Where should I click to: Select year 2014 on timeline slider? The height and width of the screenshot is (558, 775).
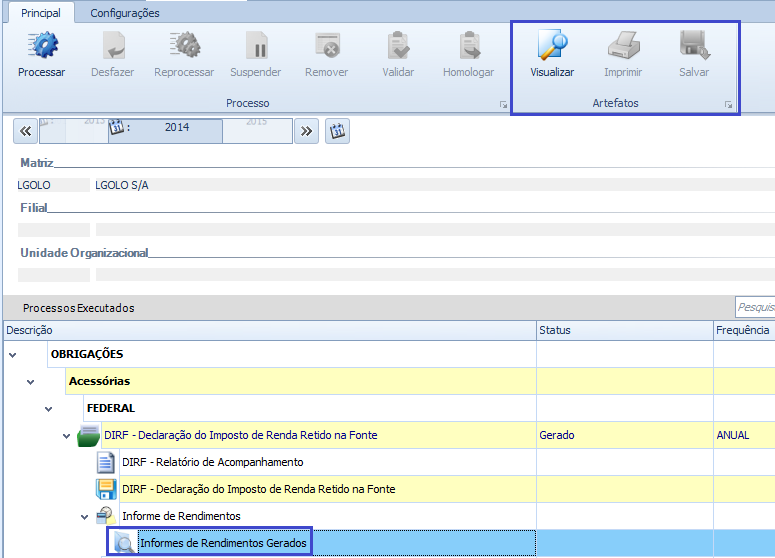[176, 128]
